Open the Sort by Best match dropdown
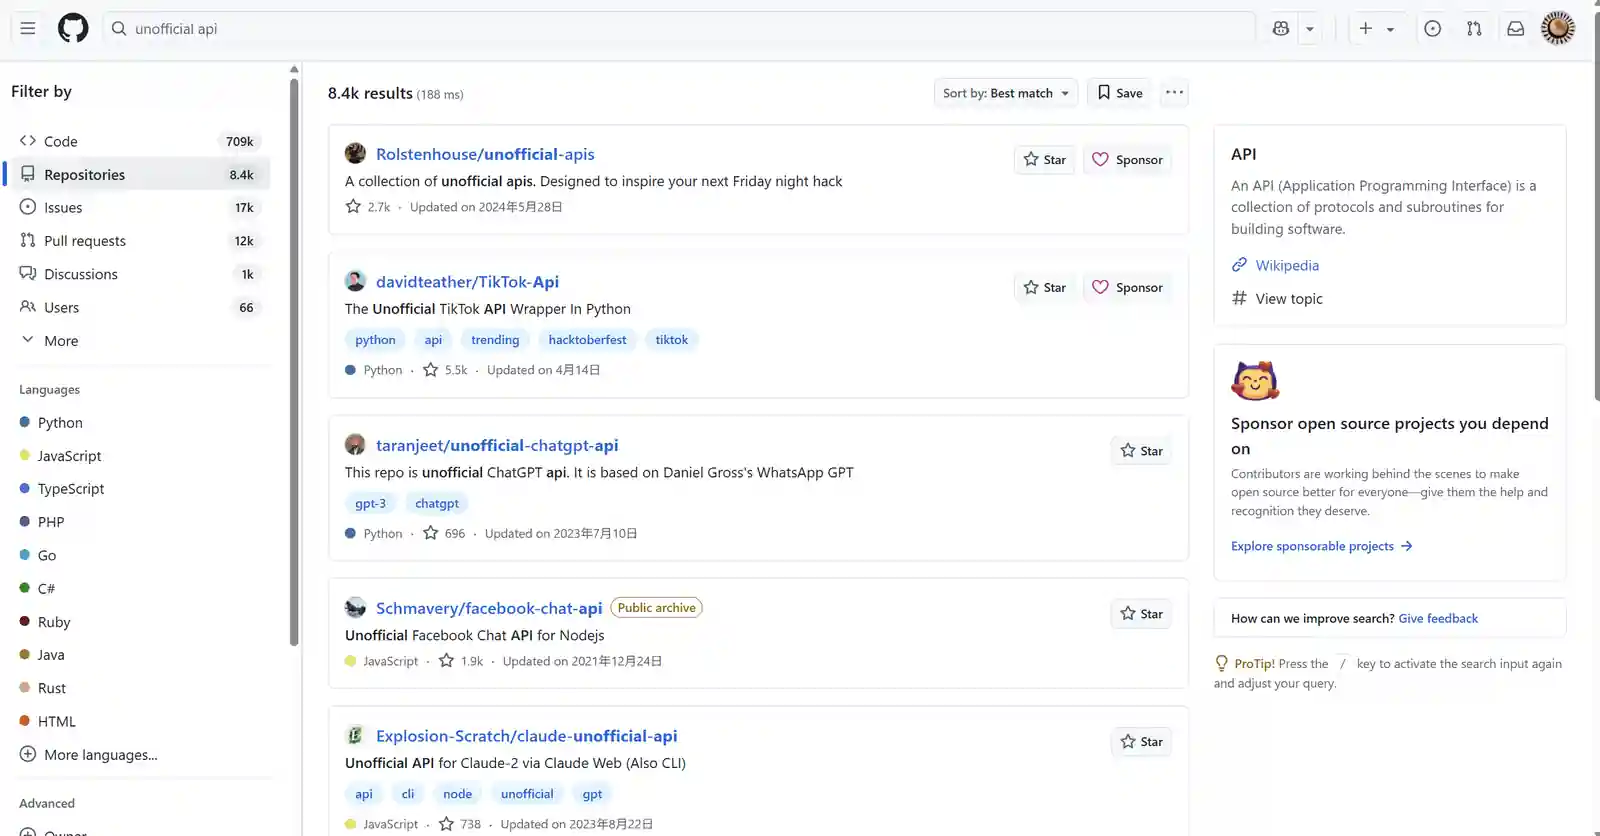The image size is (1600, 836). coord(1005,93)
